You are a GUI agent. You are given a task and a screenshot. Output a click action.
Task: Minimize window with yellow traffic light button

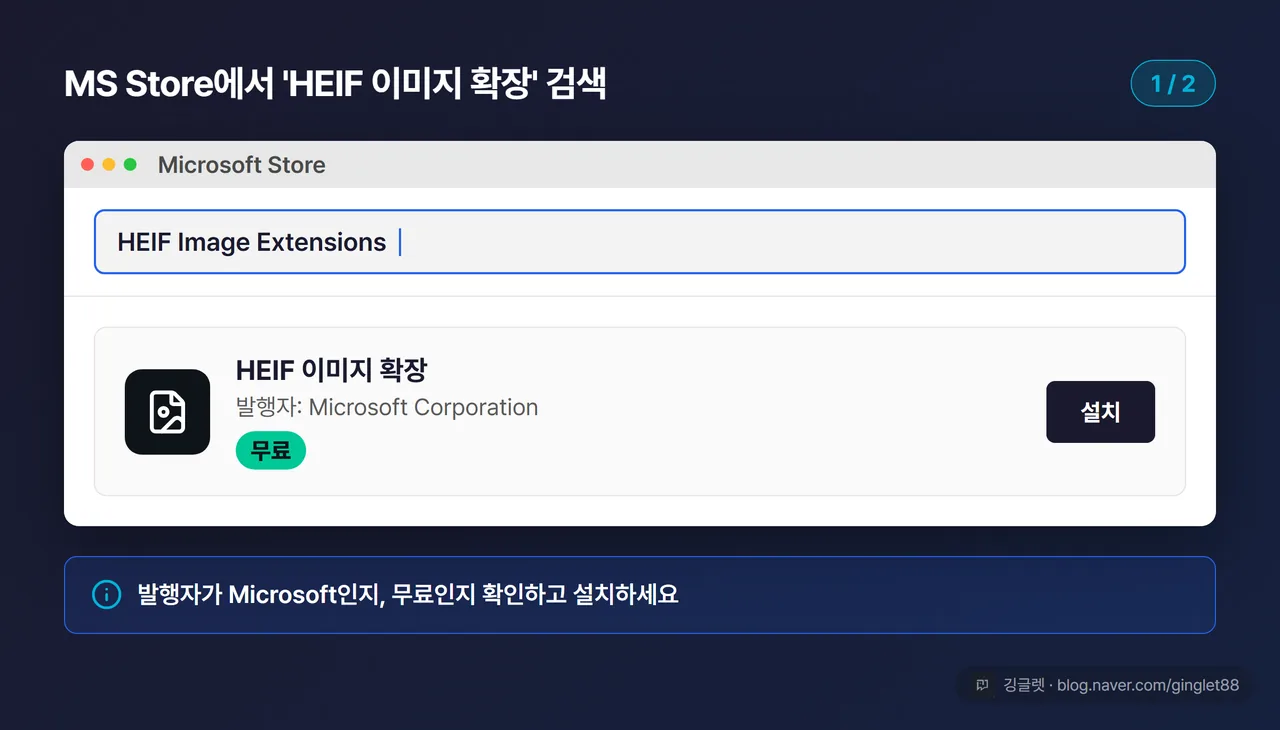point(109,165)
